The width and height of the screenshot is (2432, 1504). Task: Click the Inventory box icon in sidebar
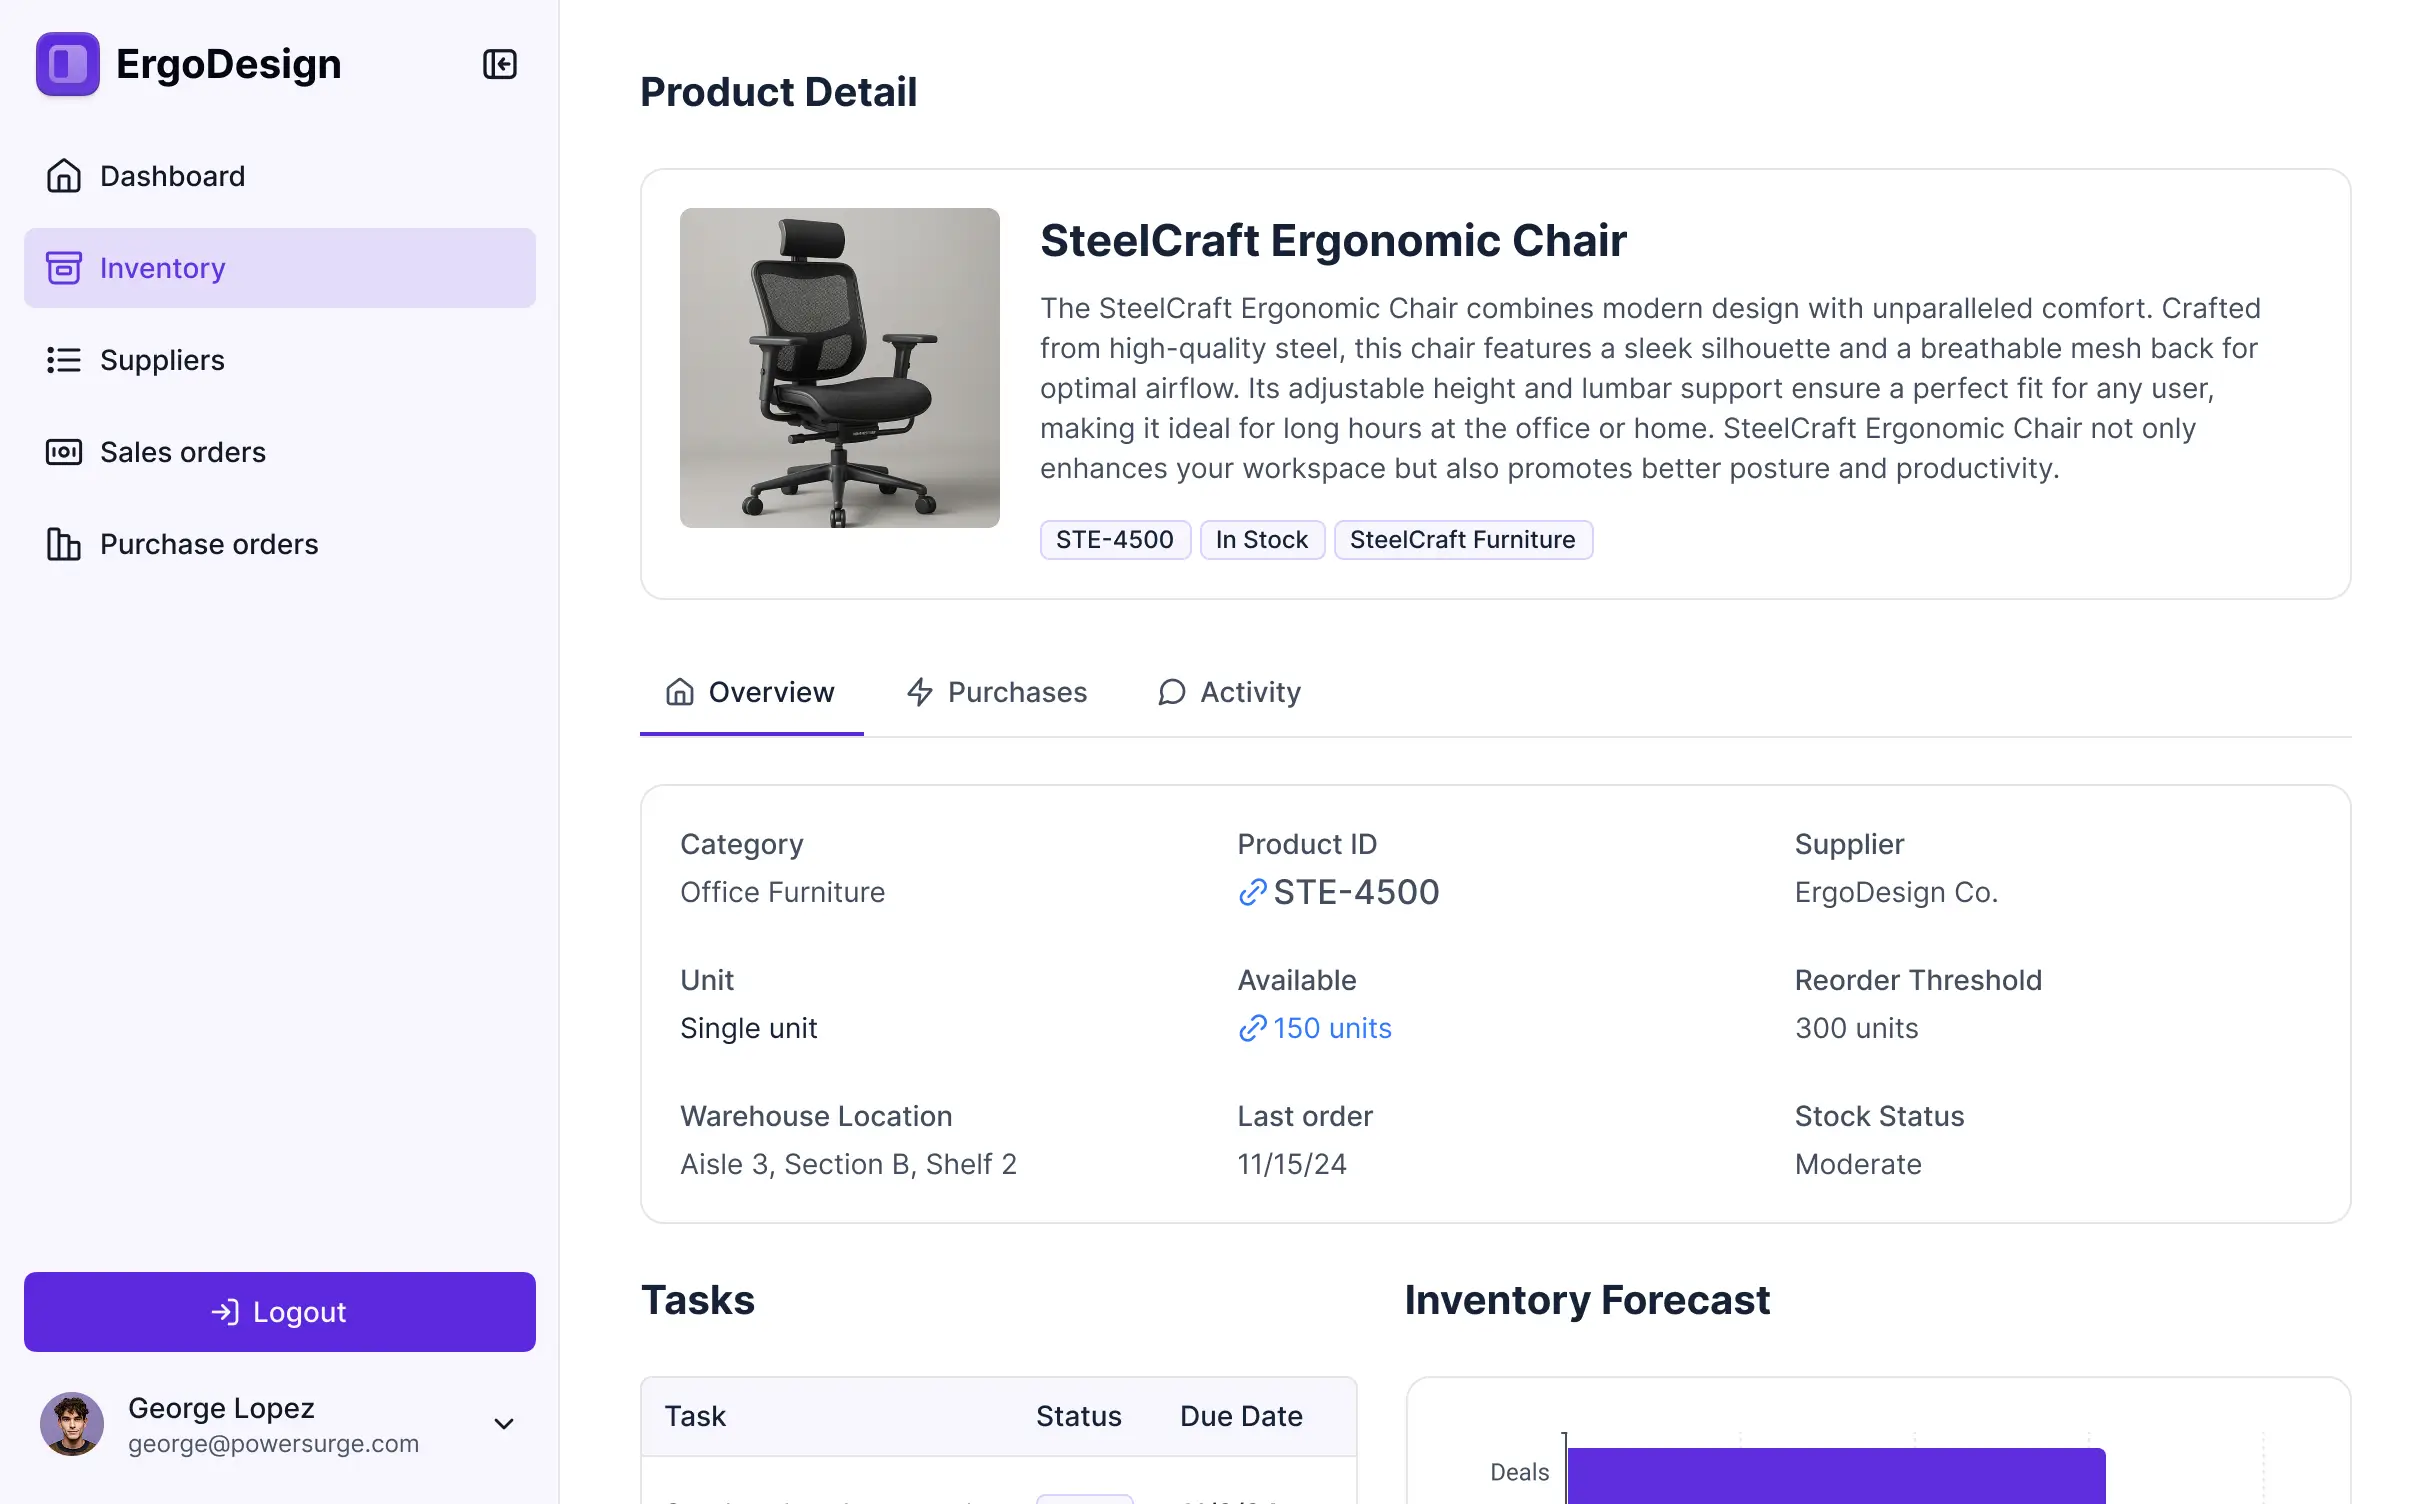click(x=64, y=268)
